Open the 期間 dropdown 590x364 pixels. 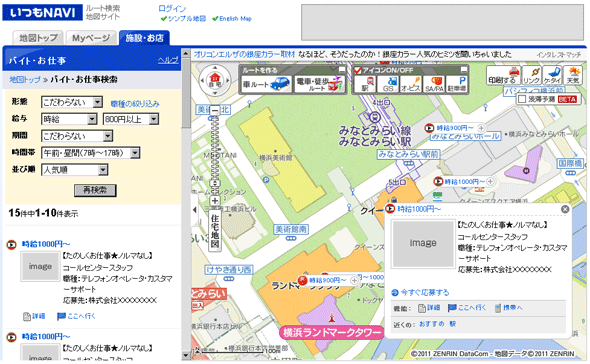[x=77, y=136]
